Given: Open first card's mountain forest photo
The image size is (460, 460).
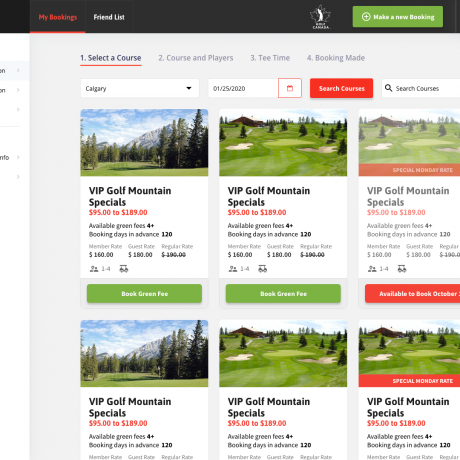Looking at the screenshot, I should point(144,143).
